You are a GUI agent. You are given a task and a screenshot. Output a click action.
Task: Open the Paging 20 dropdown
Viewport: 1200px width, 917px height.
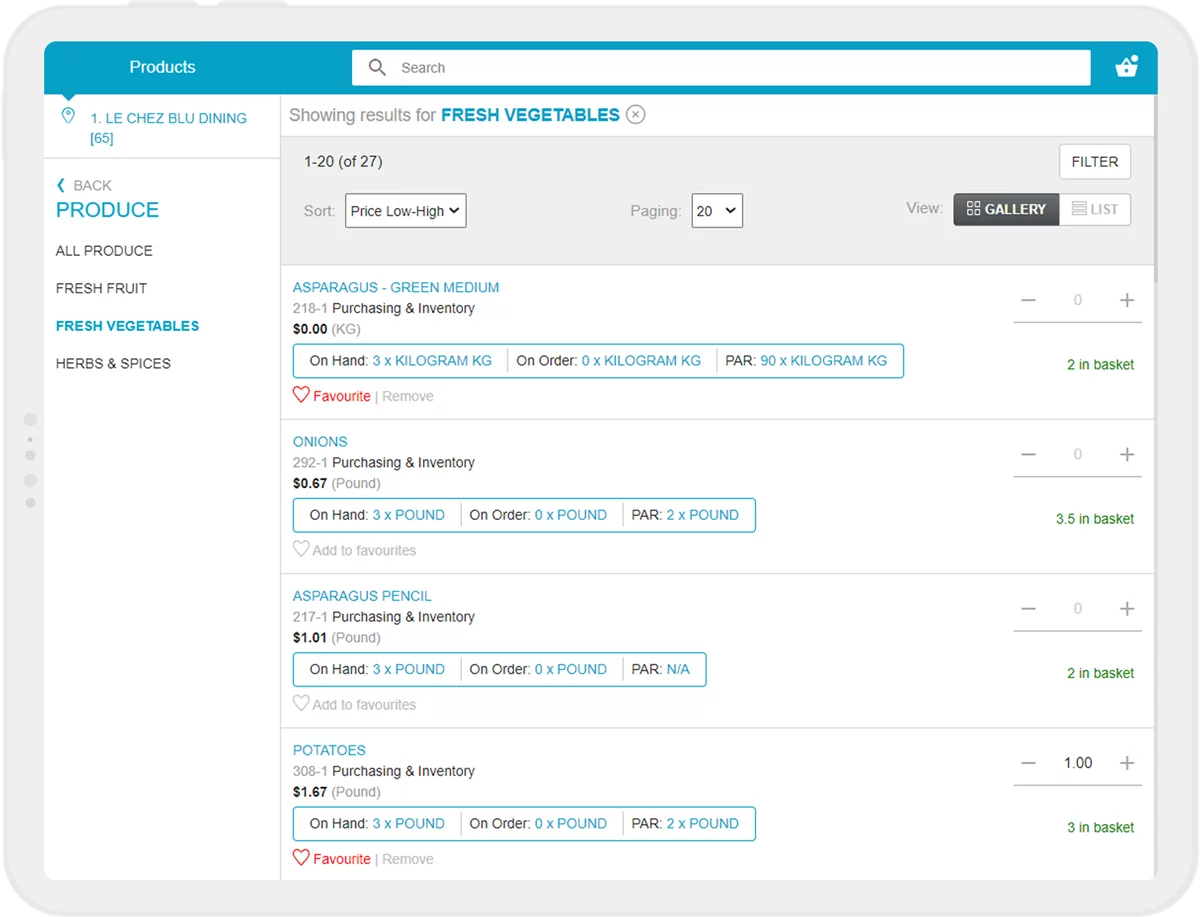716,211
